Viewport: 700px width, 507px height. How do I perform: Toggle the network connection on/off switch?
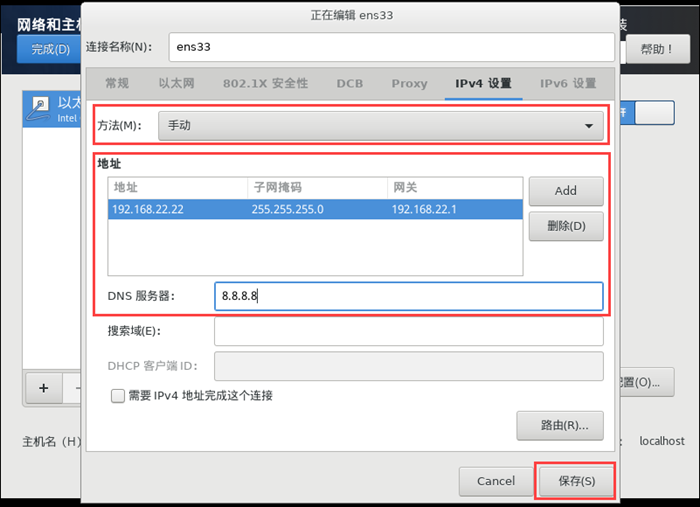654,112
